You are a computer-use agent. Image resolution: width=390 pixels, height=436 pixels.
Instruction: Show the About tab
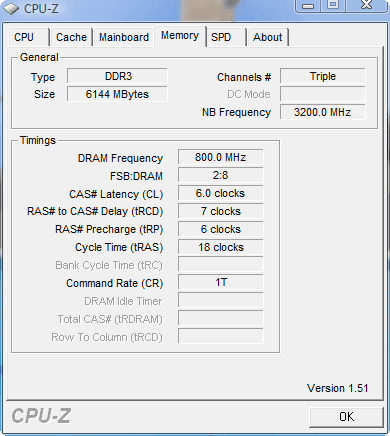click(267, 37)
